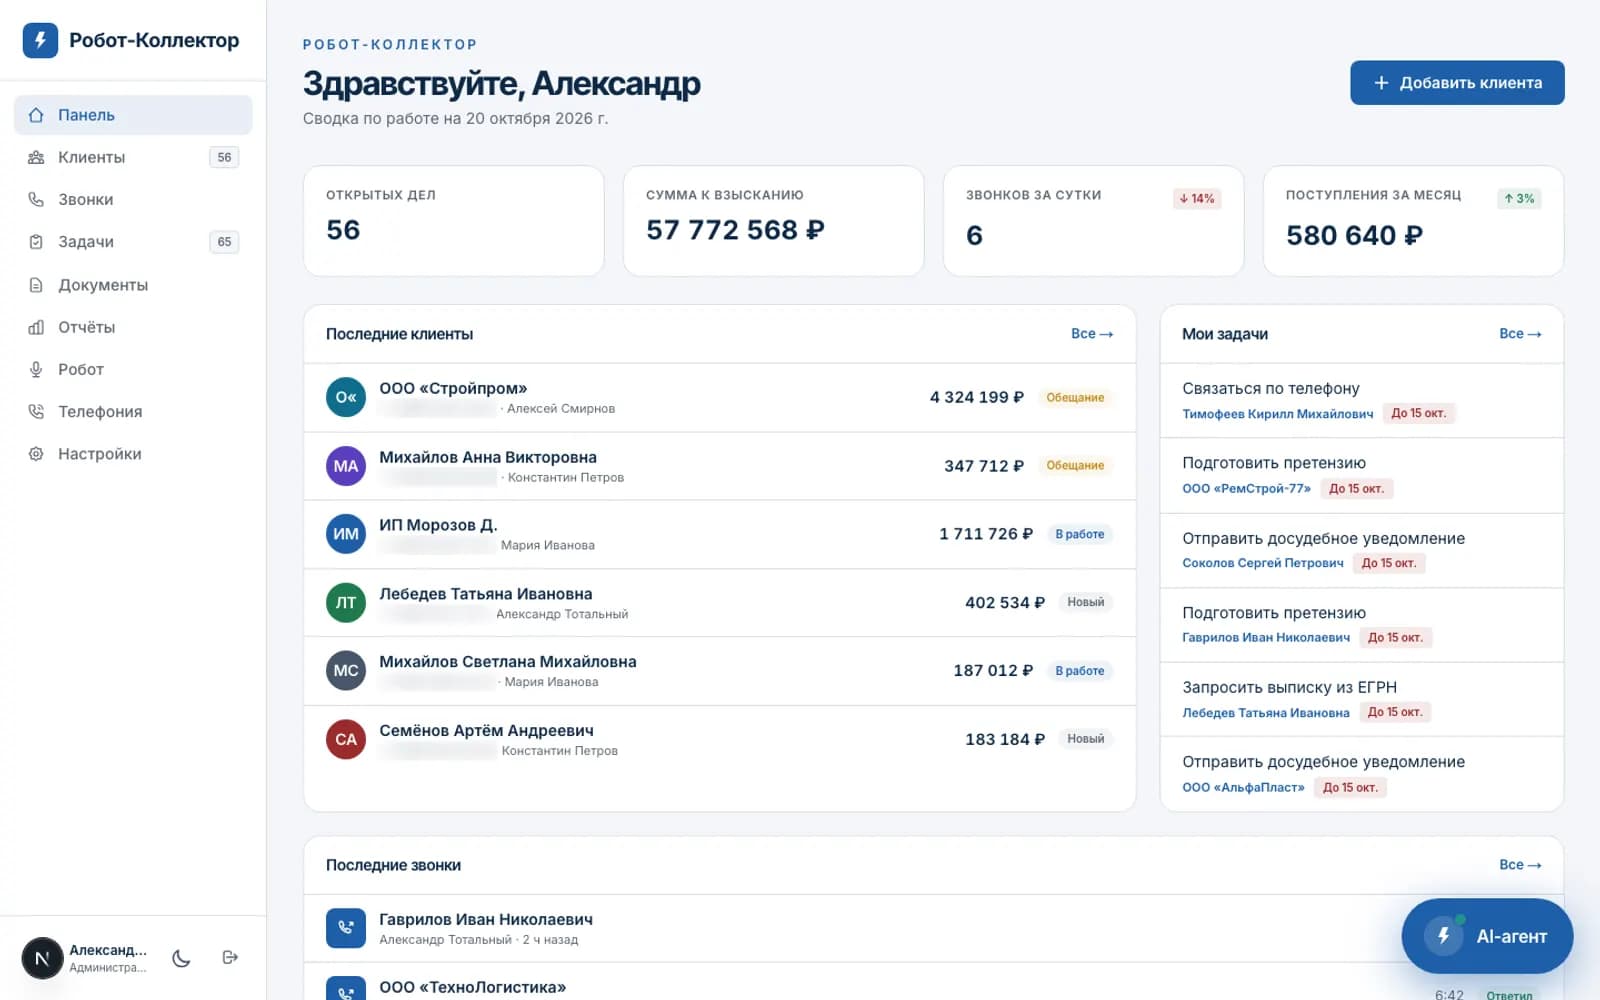Click the user avatar at sidebar bottom
This screenshot has height=1000, width=1600.
click(42, 958)
